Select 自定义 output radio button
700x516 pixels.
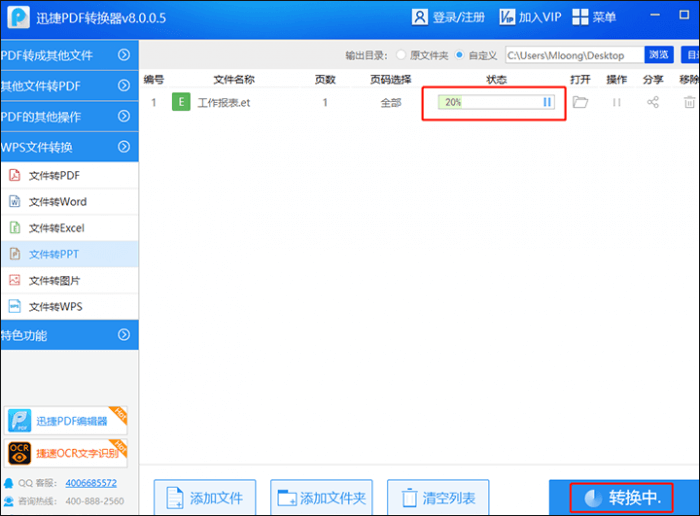pyautogui.click(x=459, y=55)
